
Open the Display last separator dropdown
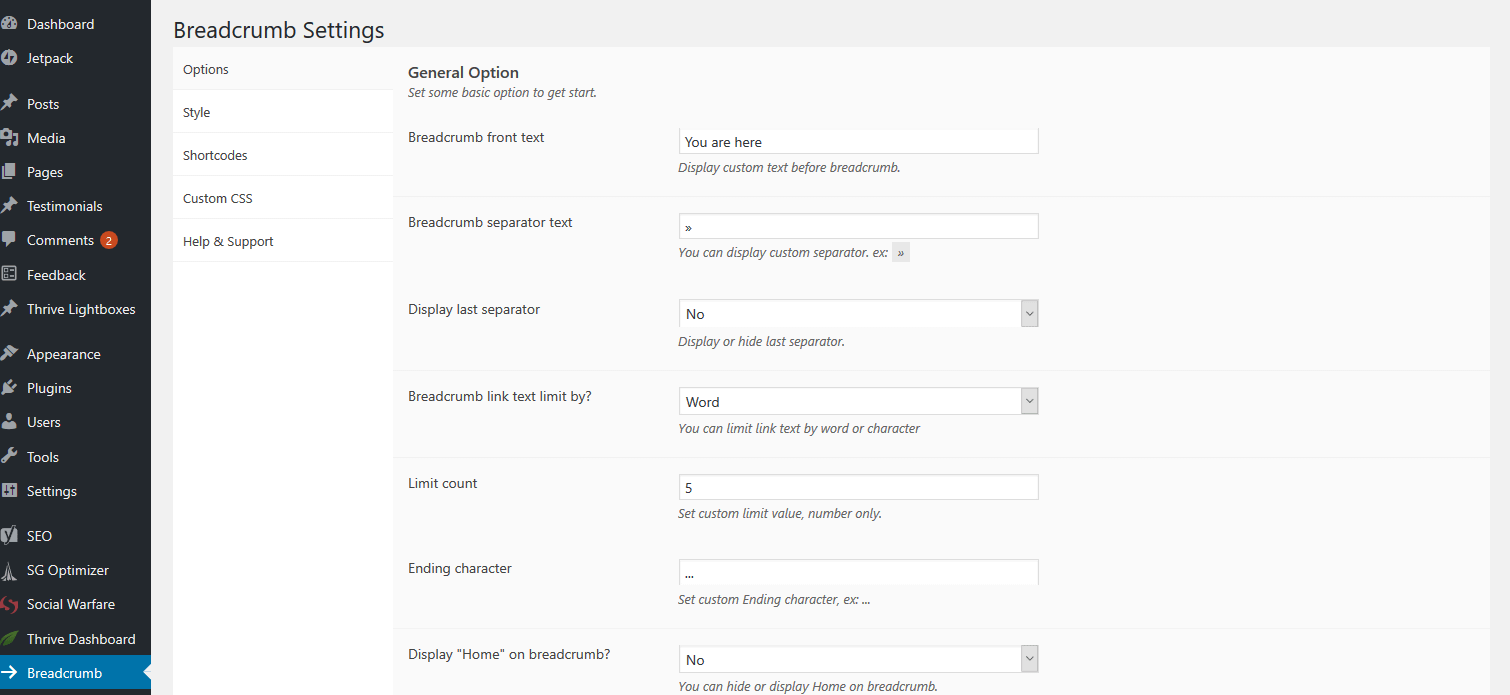click(858, 313)
